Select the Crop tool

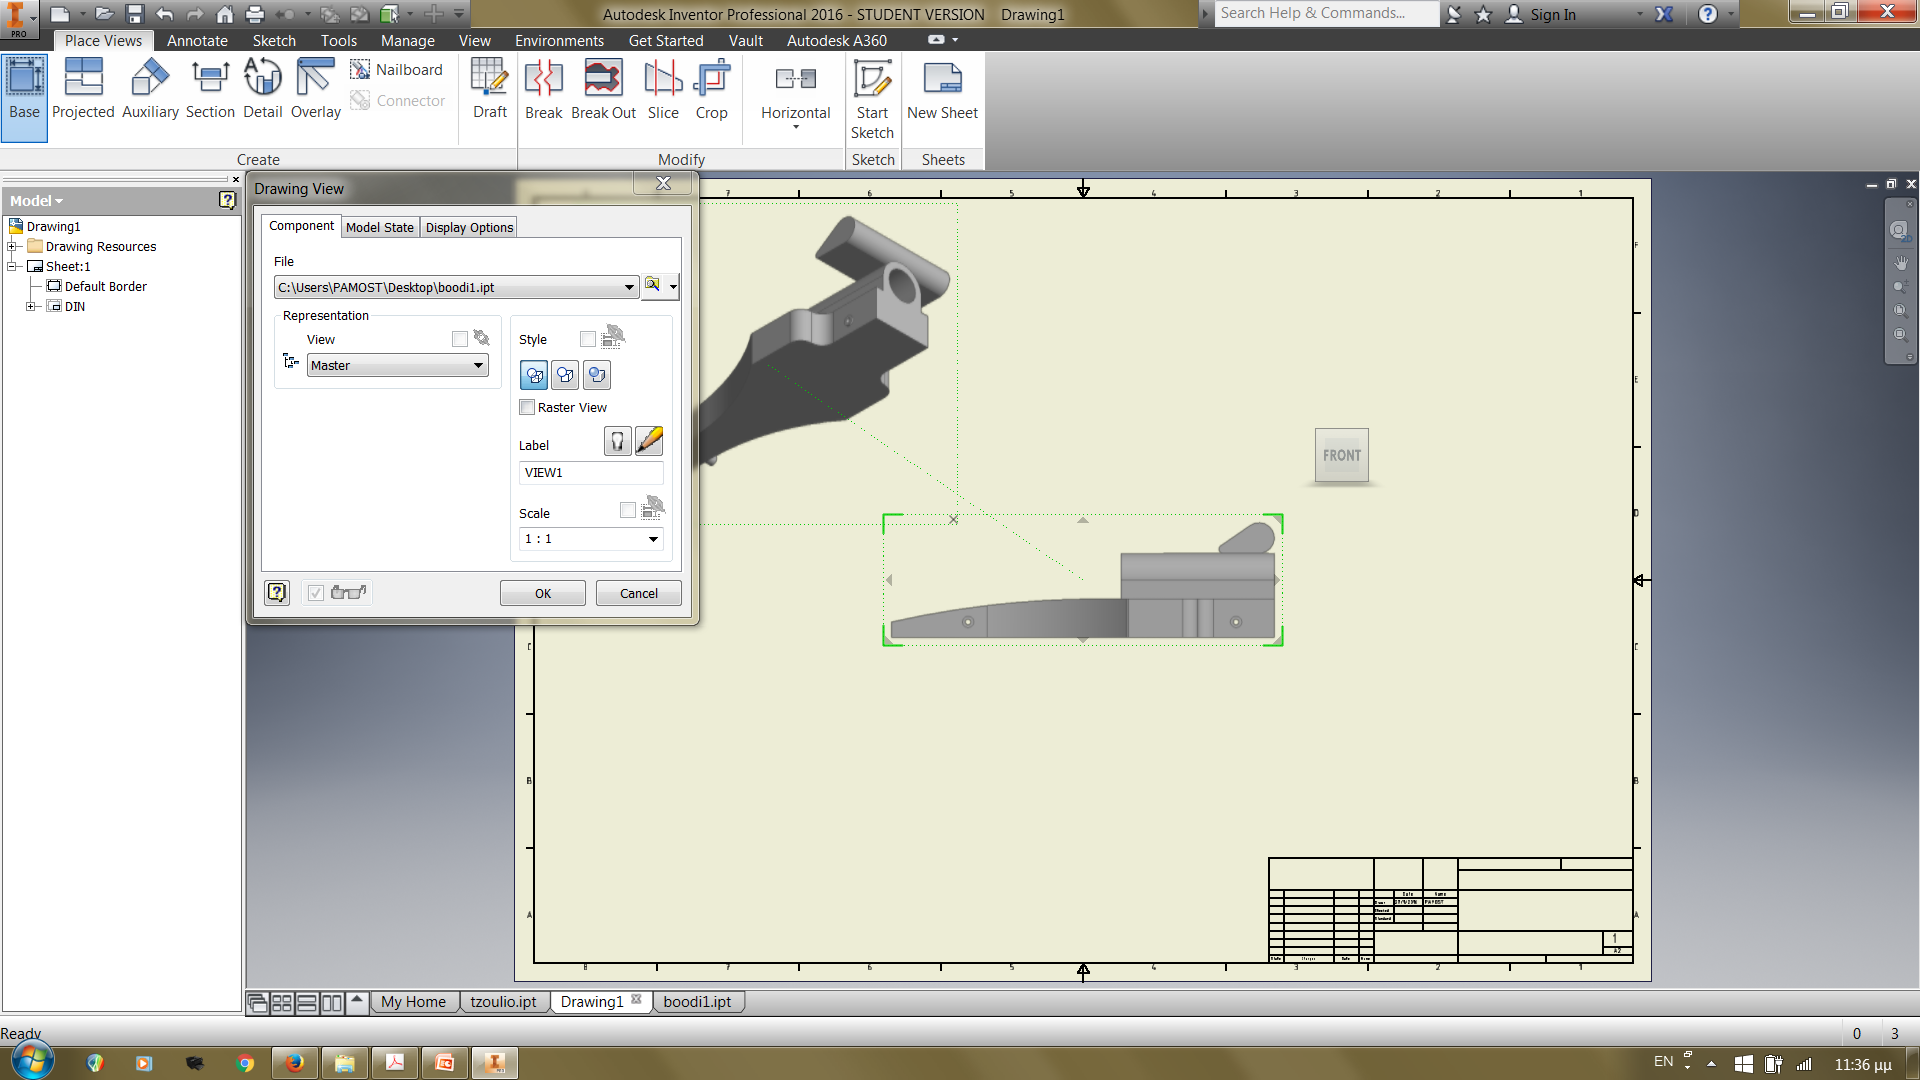click(712, 90)
